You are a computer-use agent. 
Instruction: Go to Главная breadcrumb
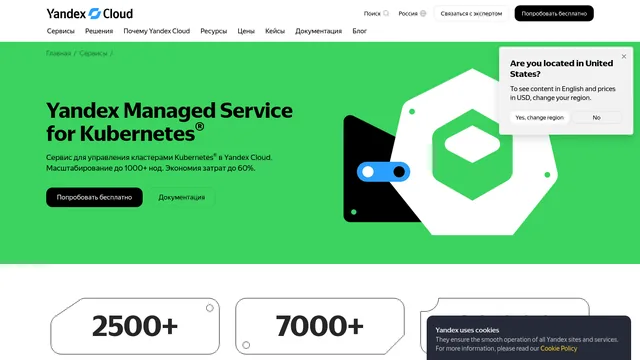pyautogui.click(x=58, y=53)
